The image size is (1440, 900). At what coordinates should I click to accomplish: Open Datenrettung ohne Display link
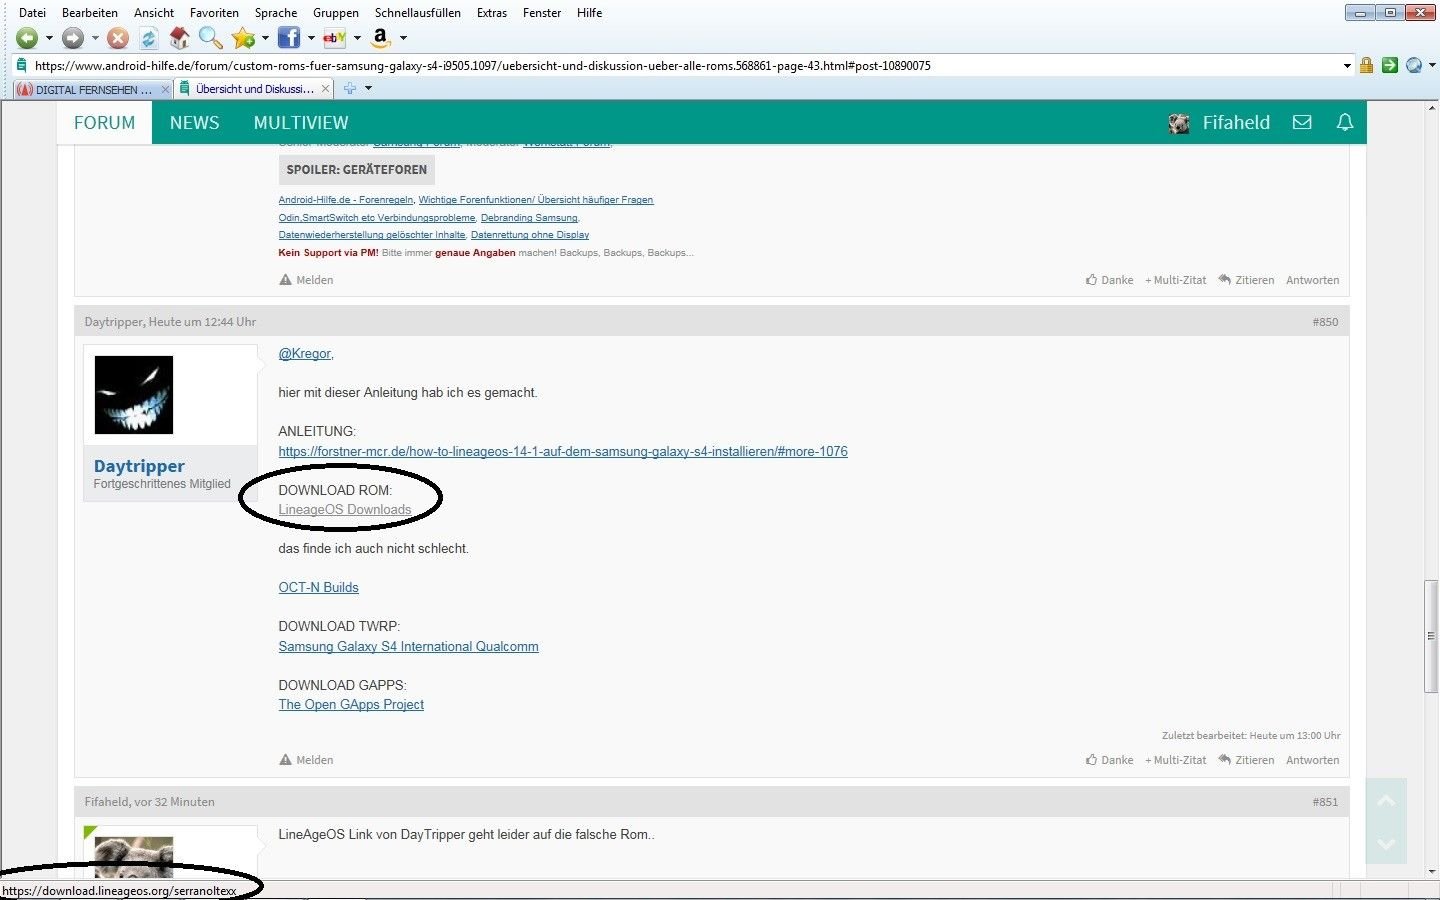click(530, 235)
